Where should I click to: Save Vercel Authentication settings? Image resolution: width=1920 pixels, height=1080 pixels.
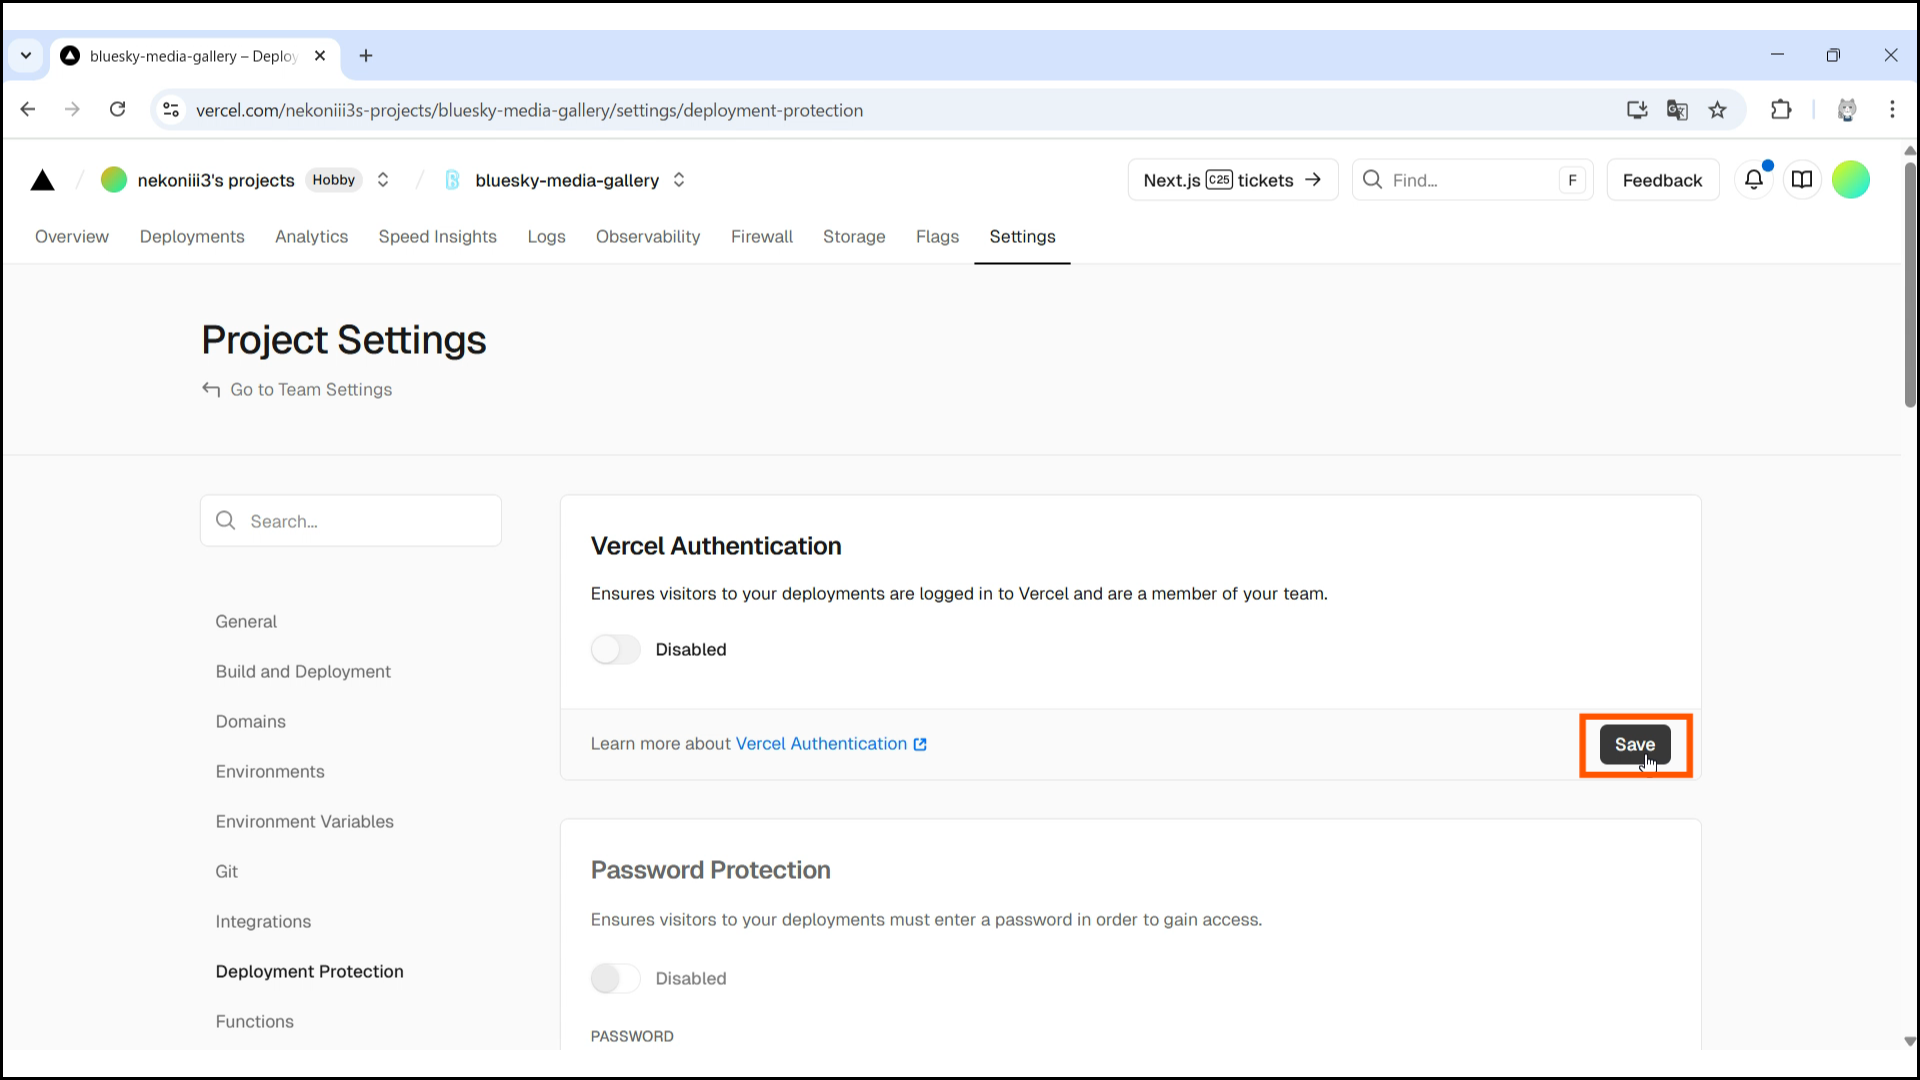click(1634, 744)
